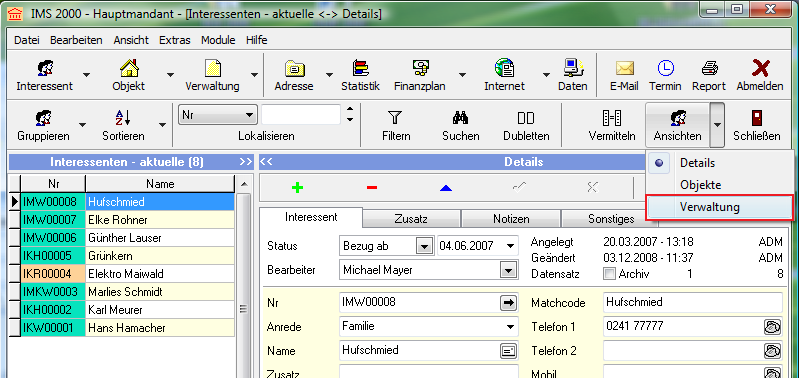799x378 pixels.
Task: Open the Finanzplan tool
Action: tap(419, 75)
